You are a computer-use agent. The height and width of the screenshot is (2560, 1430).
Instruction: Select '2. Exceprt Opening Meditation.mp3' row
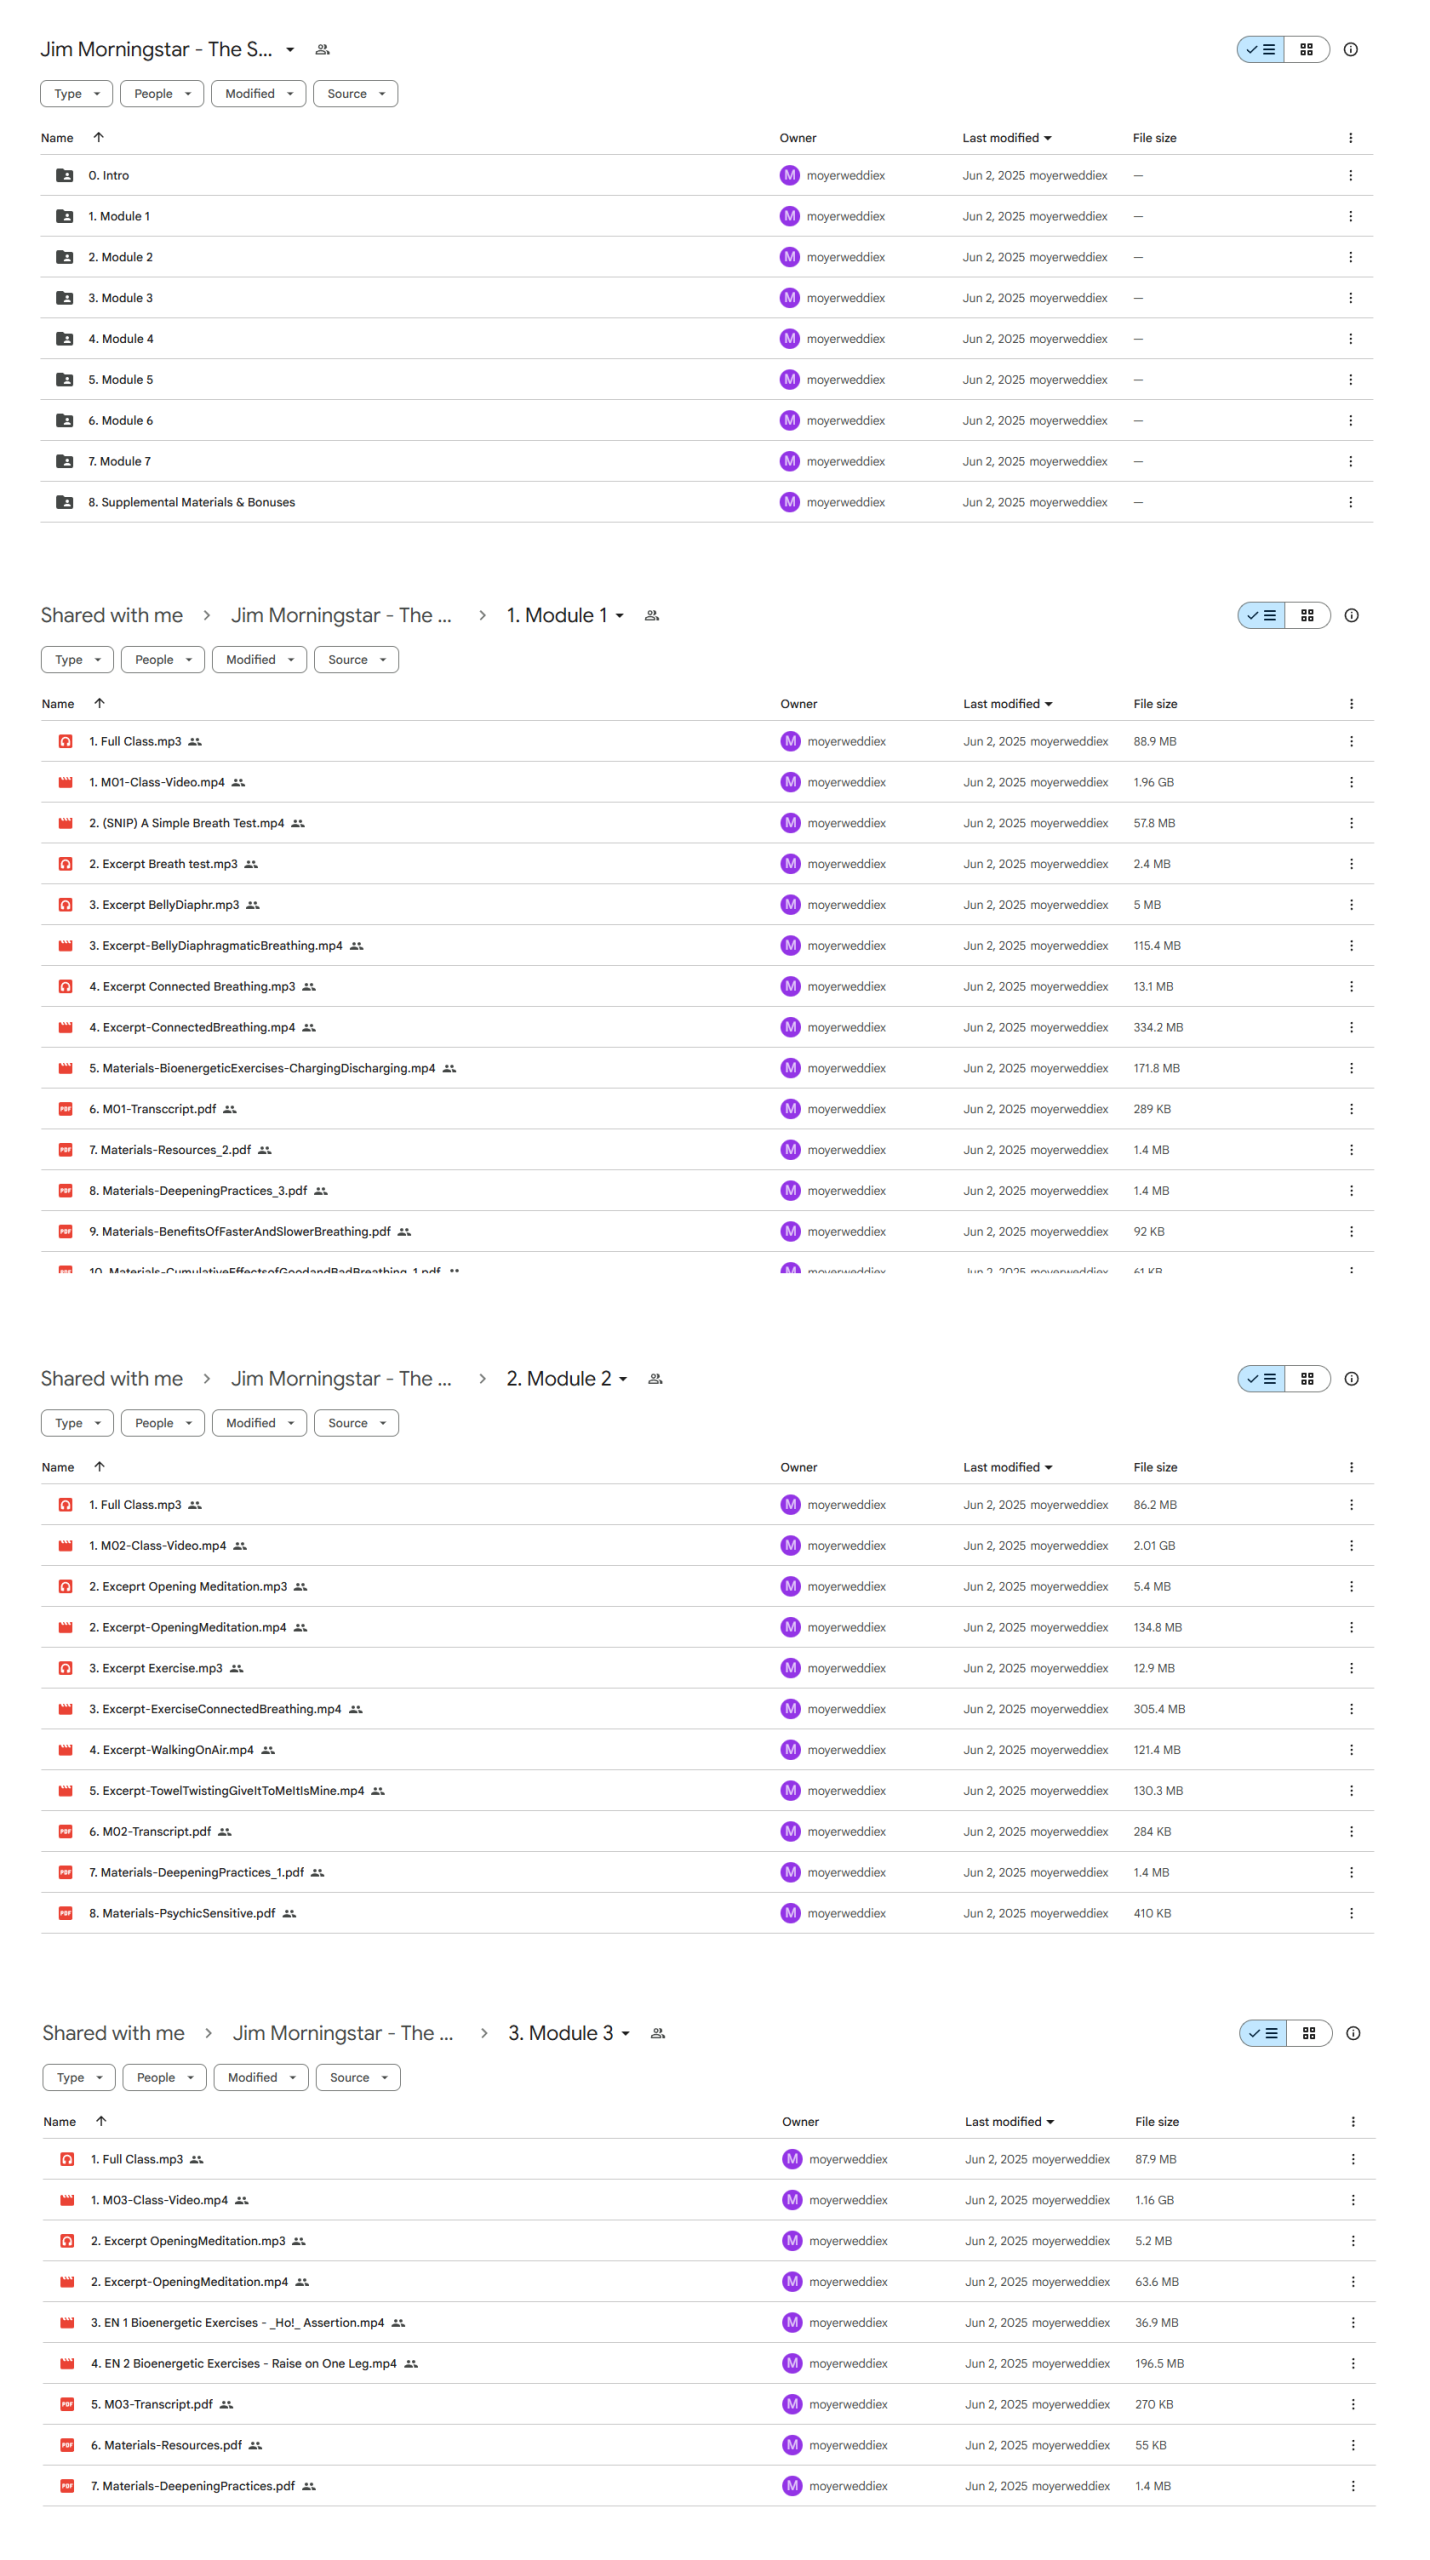pyautogui.click(x=707, y=1586)
